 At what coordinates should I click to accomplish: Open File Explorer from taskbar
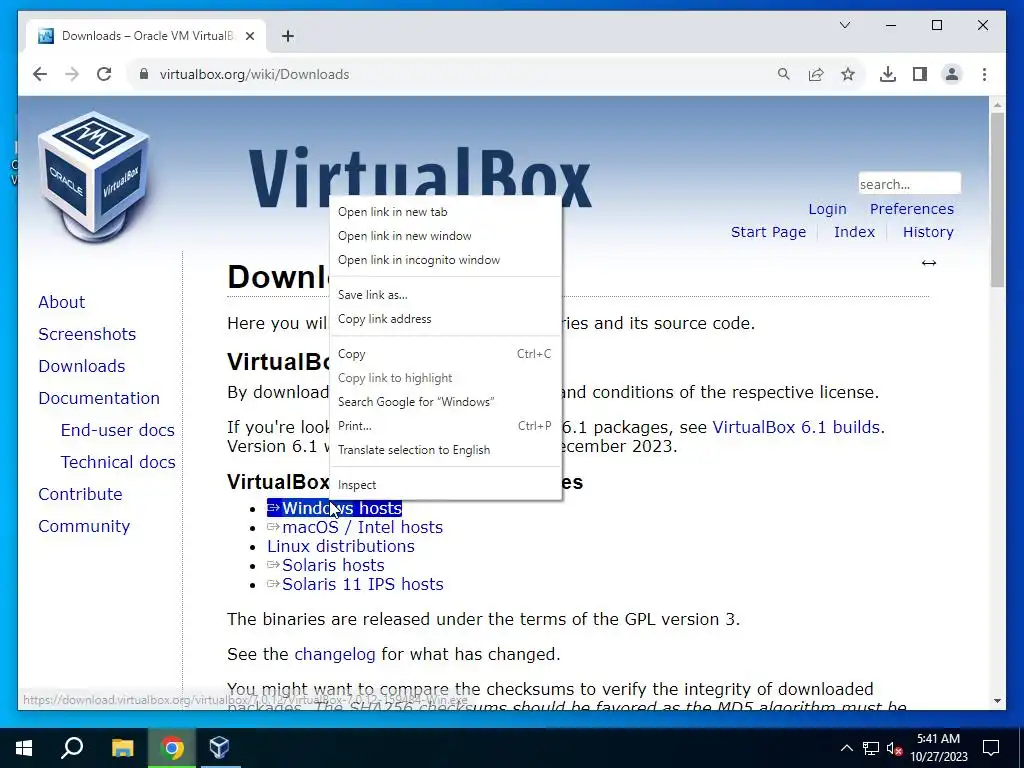click(x=122, y=748)
